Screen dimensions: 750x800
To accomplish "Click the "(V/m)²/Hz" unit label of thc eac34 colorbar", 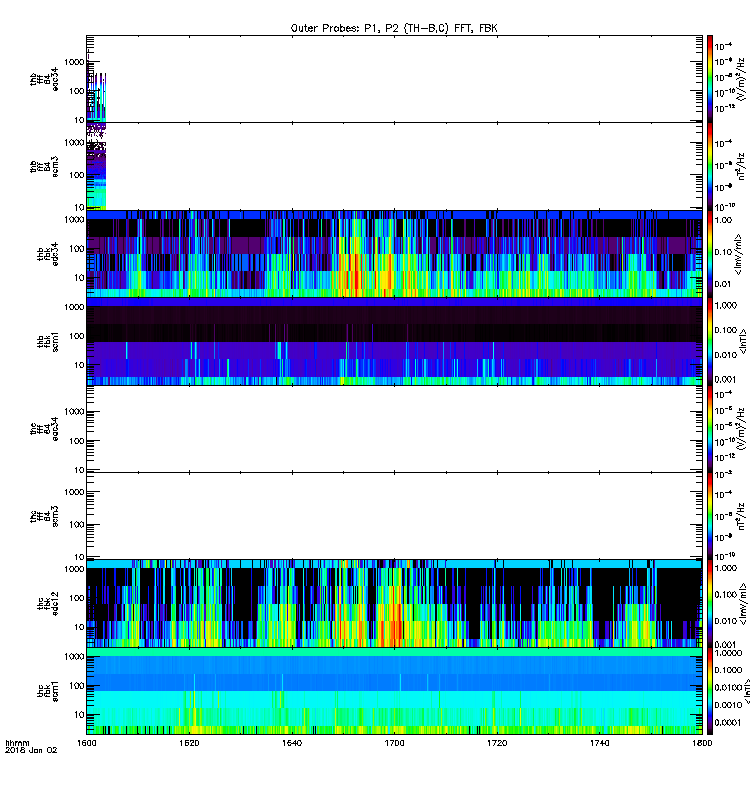I will [x=742, y=429].
